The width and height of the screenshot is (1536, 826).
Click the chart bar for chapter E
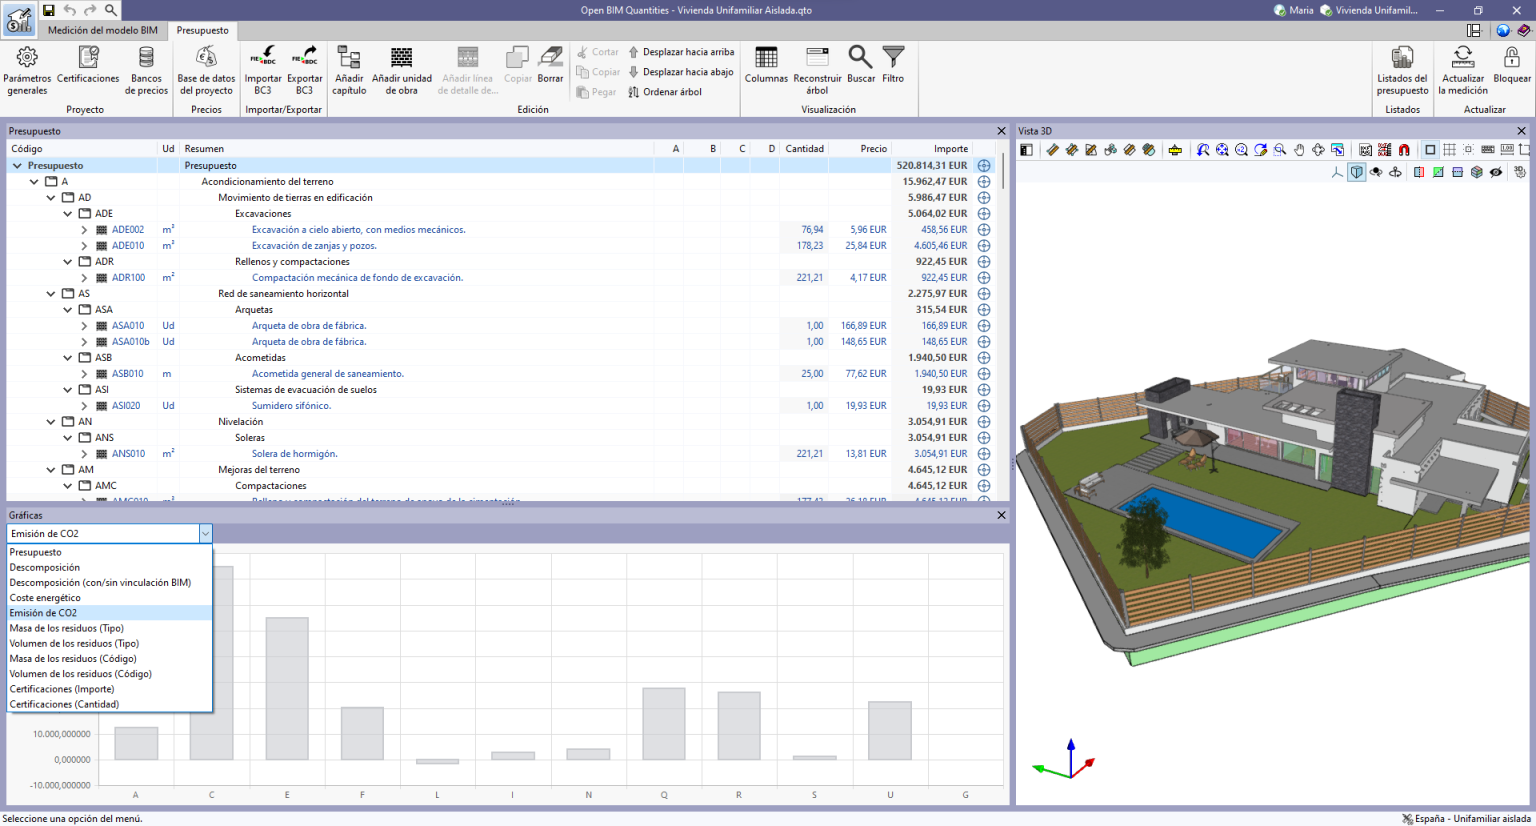coord(287,689)
